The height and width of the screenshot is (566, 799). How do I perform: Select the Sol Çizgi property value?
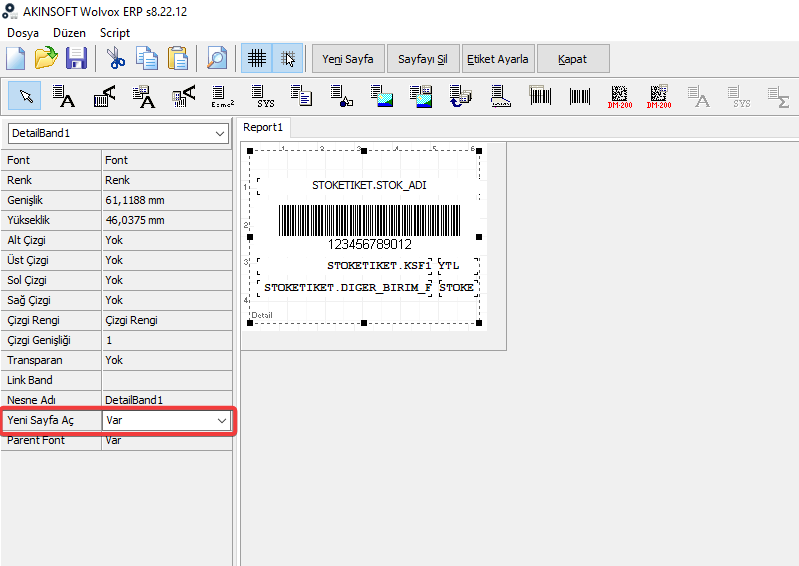167,280
